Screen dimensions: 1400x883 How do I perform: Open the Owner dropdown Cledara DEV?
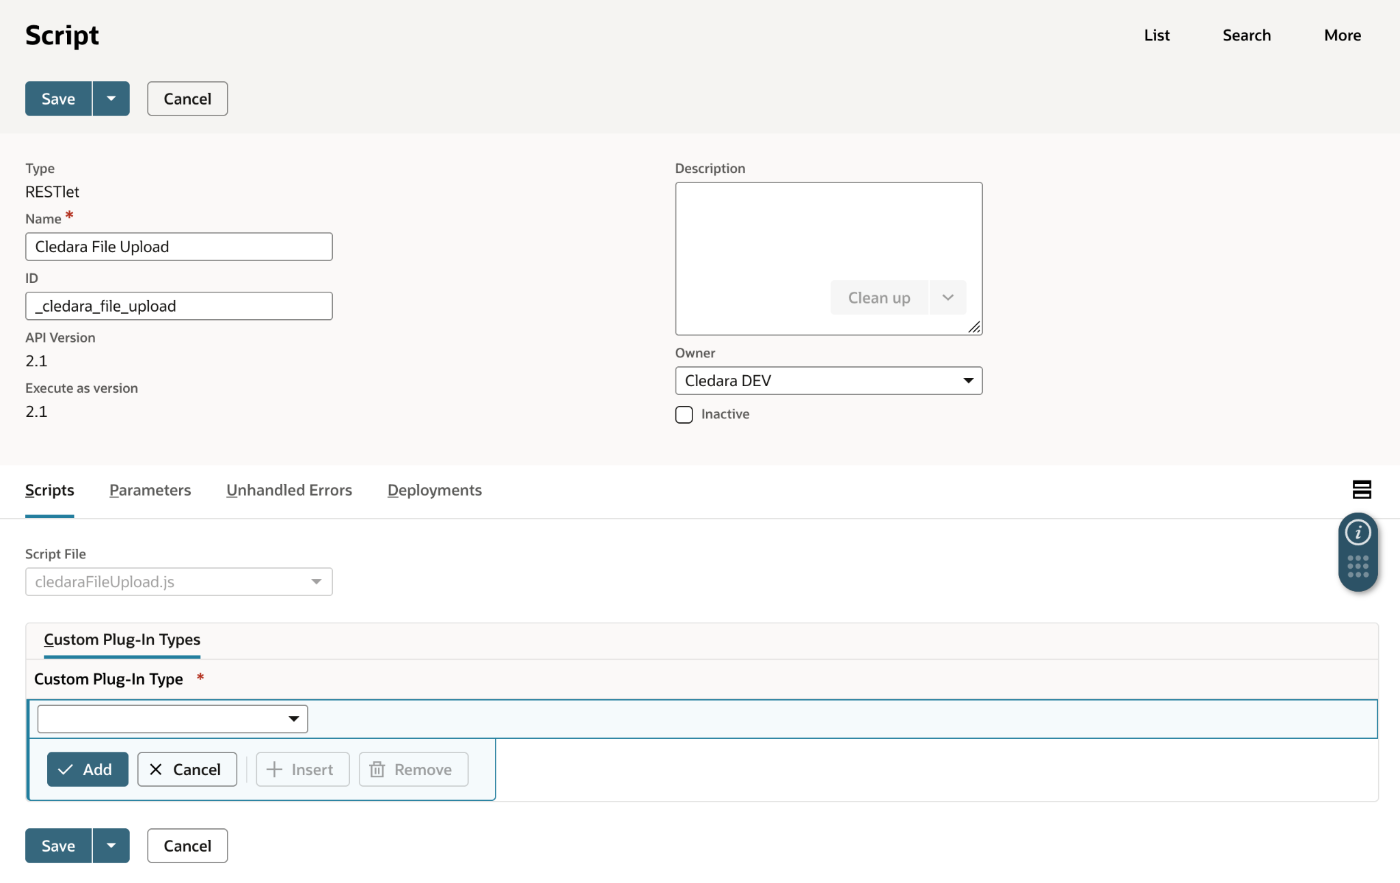tap(829, 381)
